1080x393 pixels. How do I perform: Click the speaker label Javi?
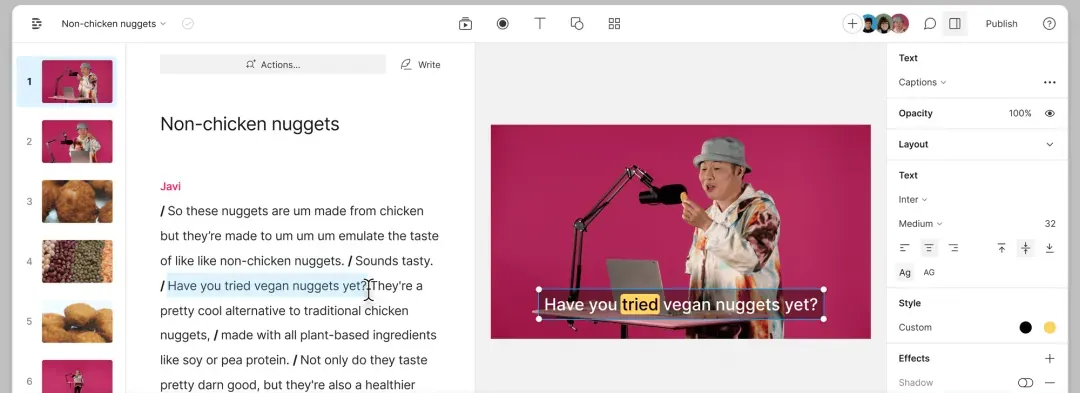coord(170,186)
